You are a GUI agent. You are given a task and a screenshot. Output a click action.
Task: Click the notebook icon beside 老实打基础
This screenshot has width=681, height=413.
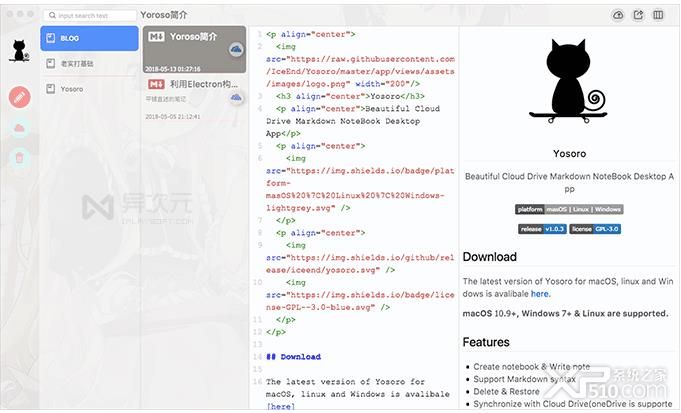coord(51,64)
